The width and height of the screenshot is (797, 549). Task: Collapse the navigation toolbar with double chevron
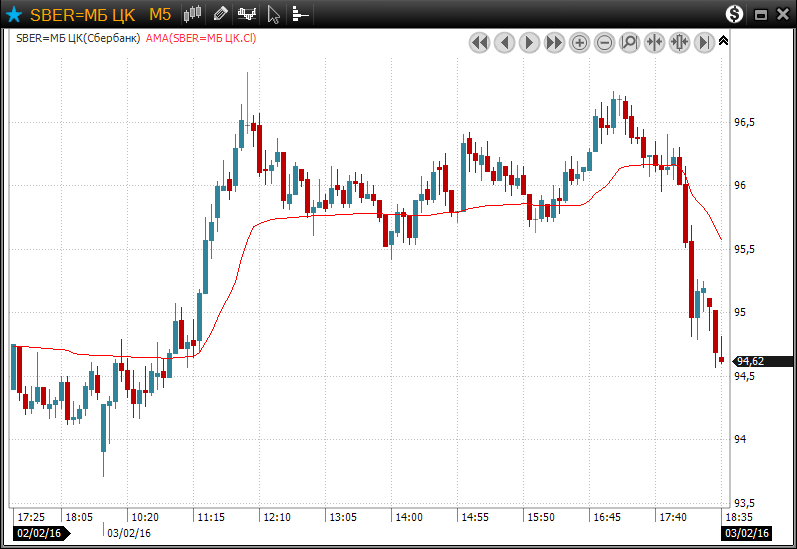click(x=724, y=41)
